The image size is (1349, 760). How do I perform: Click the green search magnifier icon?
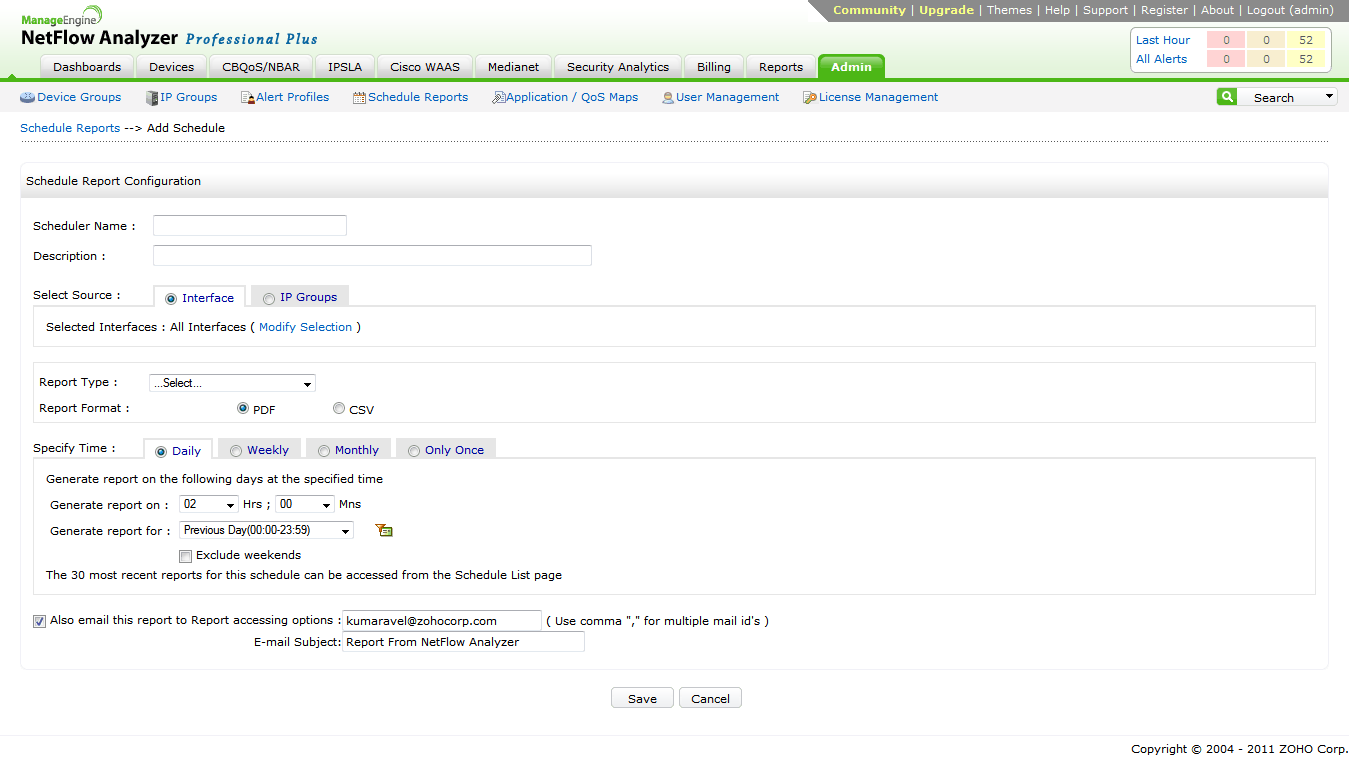coord(1227,97)
